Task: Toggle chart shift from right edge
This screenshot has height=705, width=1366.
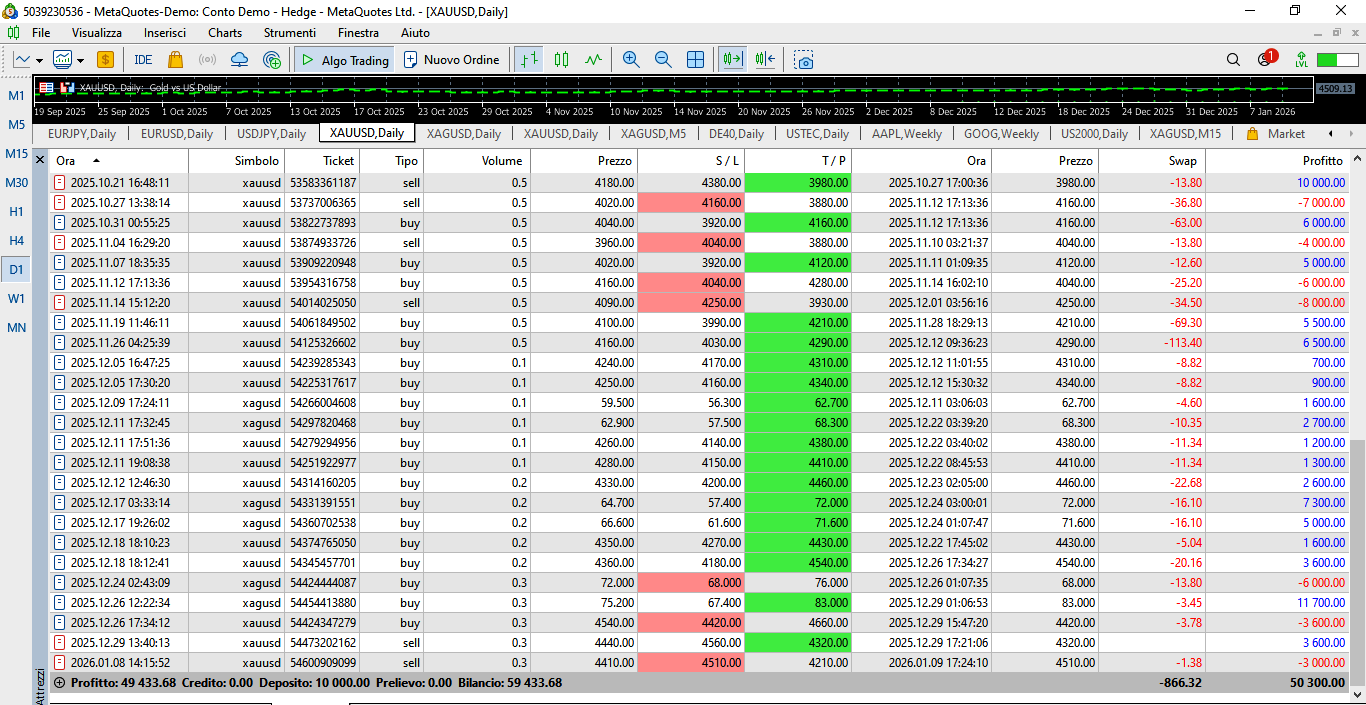Action: [x=766, y=60]
